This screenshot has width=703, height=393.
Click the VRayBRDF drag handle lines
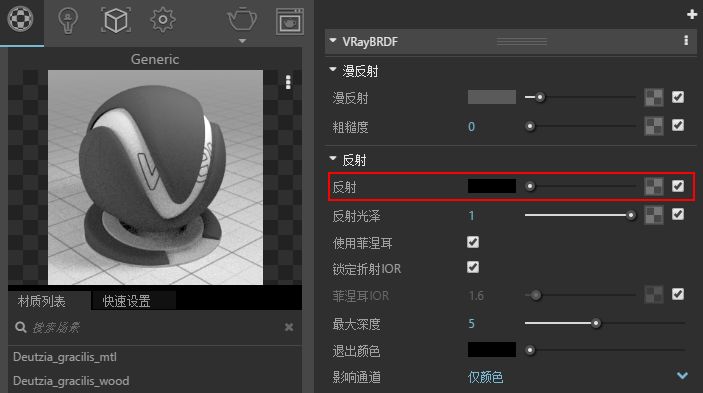[521, 41]
